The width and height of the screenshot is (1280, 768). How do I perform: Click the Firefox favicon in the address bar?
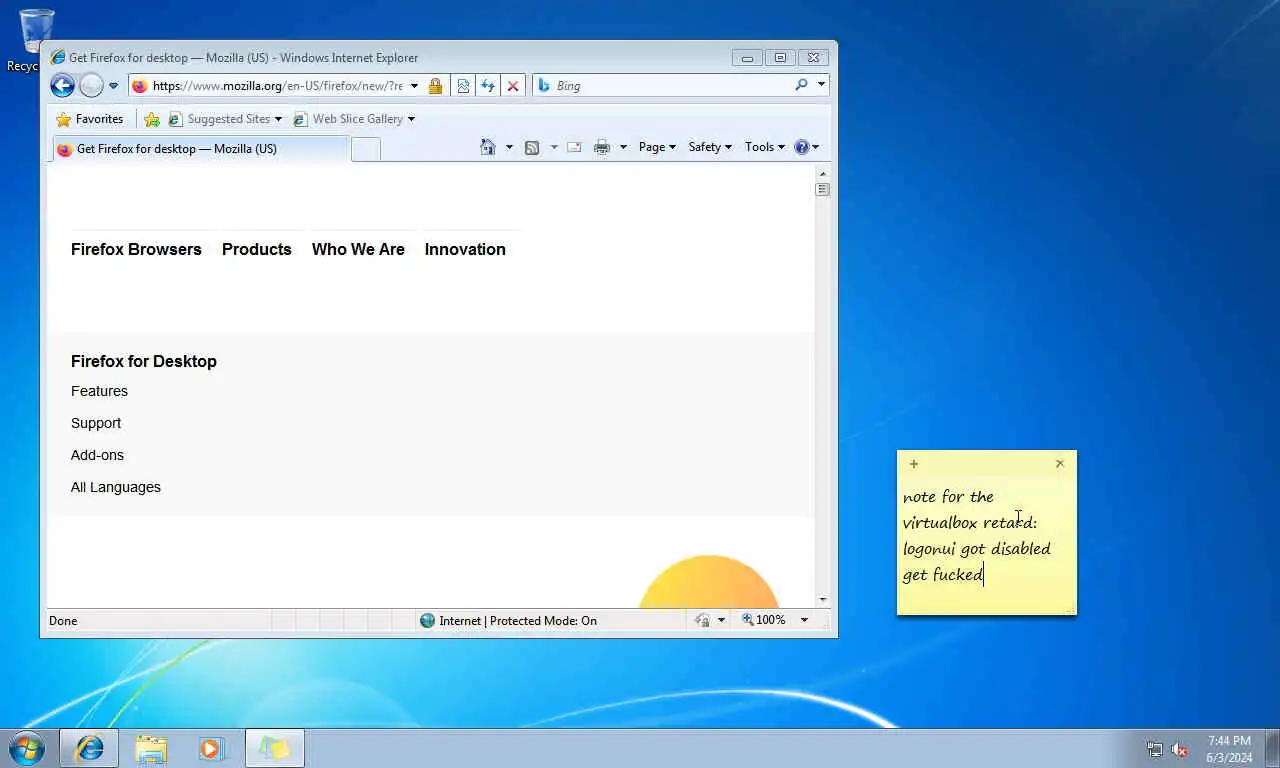tap(140, 86)
